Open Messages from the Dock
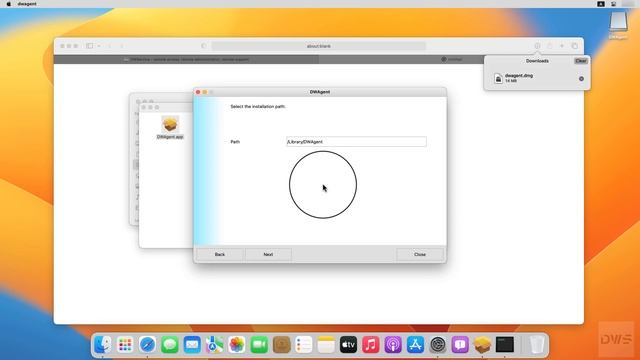 click(170, 345)
